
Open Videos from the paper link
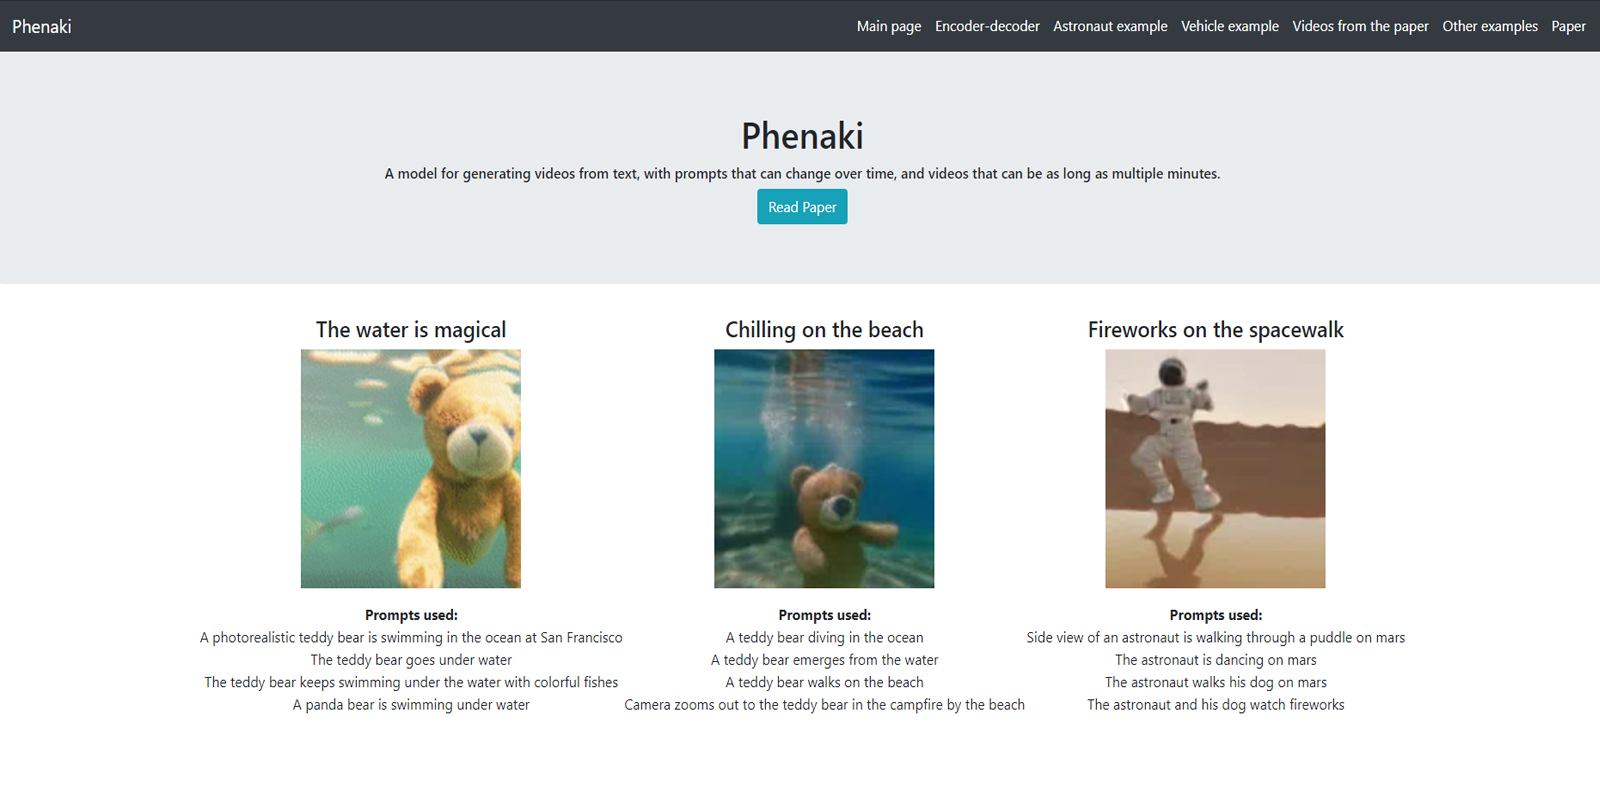click(x=1359, y=27)
